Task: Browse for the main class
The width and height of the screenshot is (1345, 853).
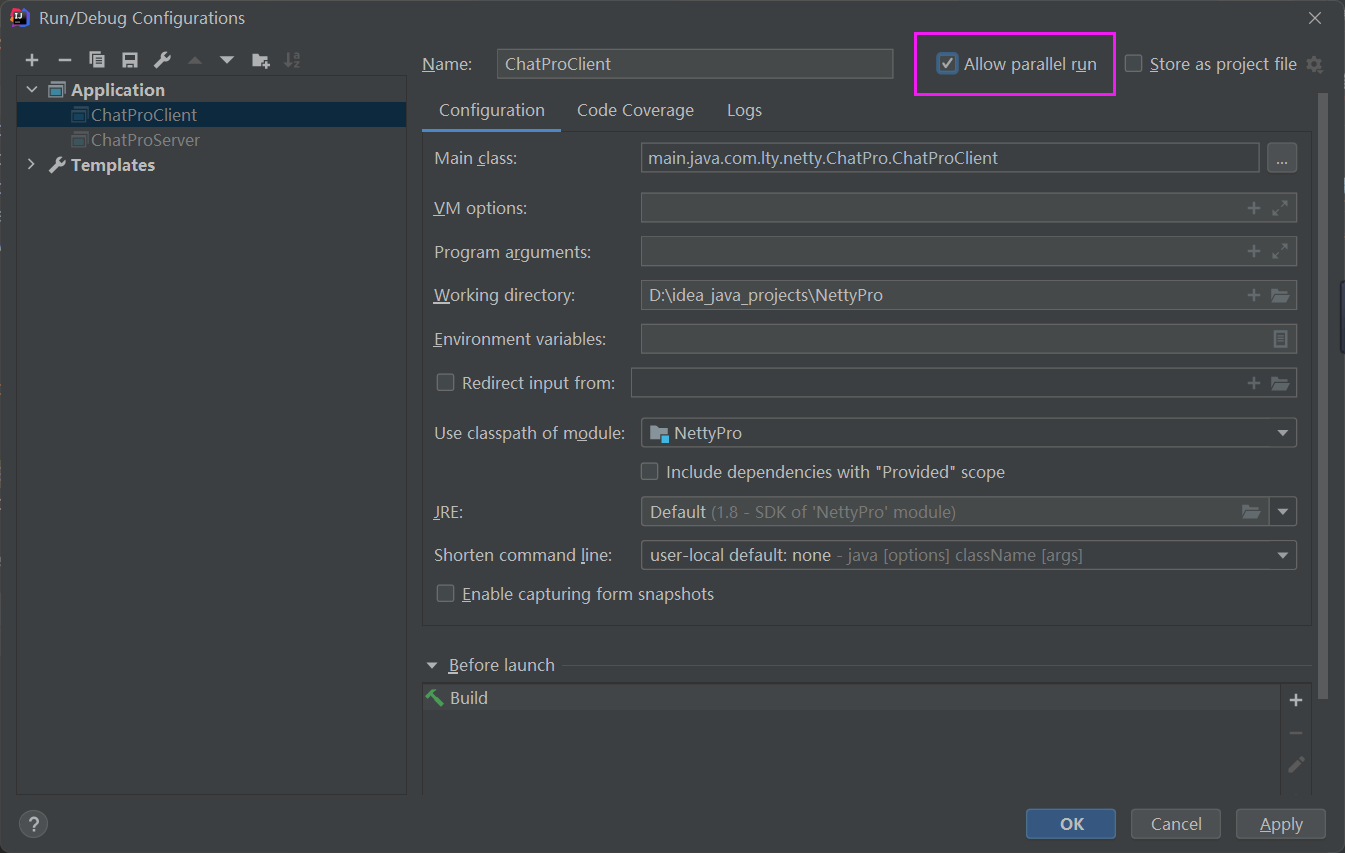Action: click(x=1282, y=157)
